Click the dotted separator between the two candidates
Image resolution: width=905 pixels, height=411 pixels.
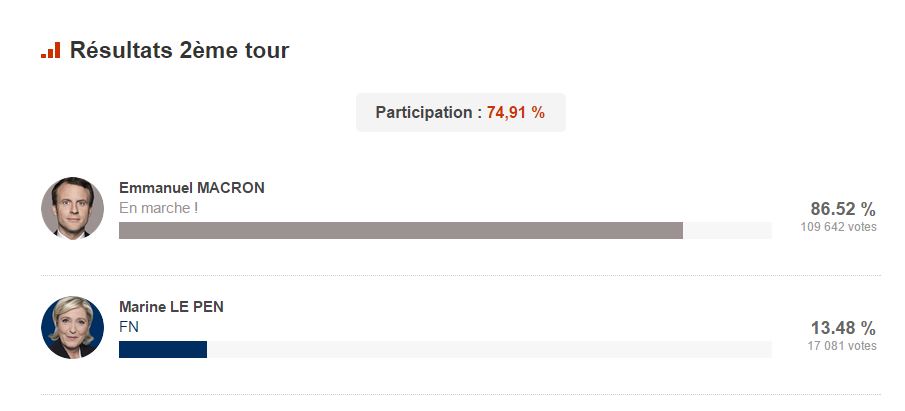click(460, 275)
